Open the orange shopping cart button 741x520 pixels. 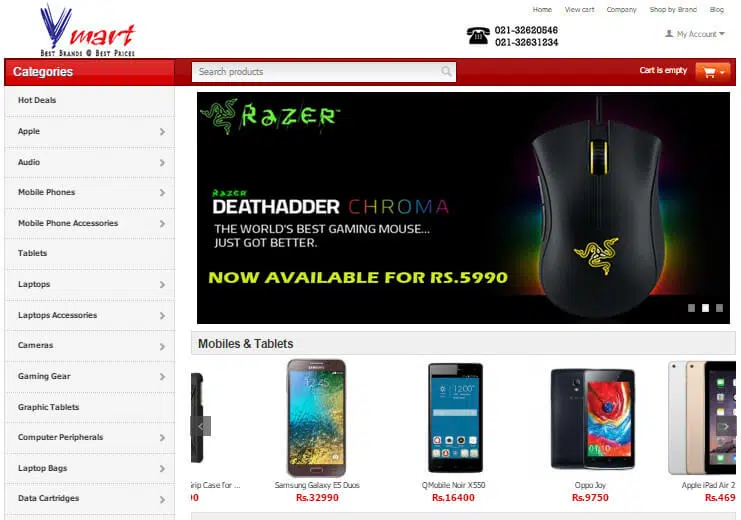pos(713,72)
